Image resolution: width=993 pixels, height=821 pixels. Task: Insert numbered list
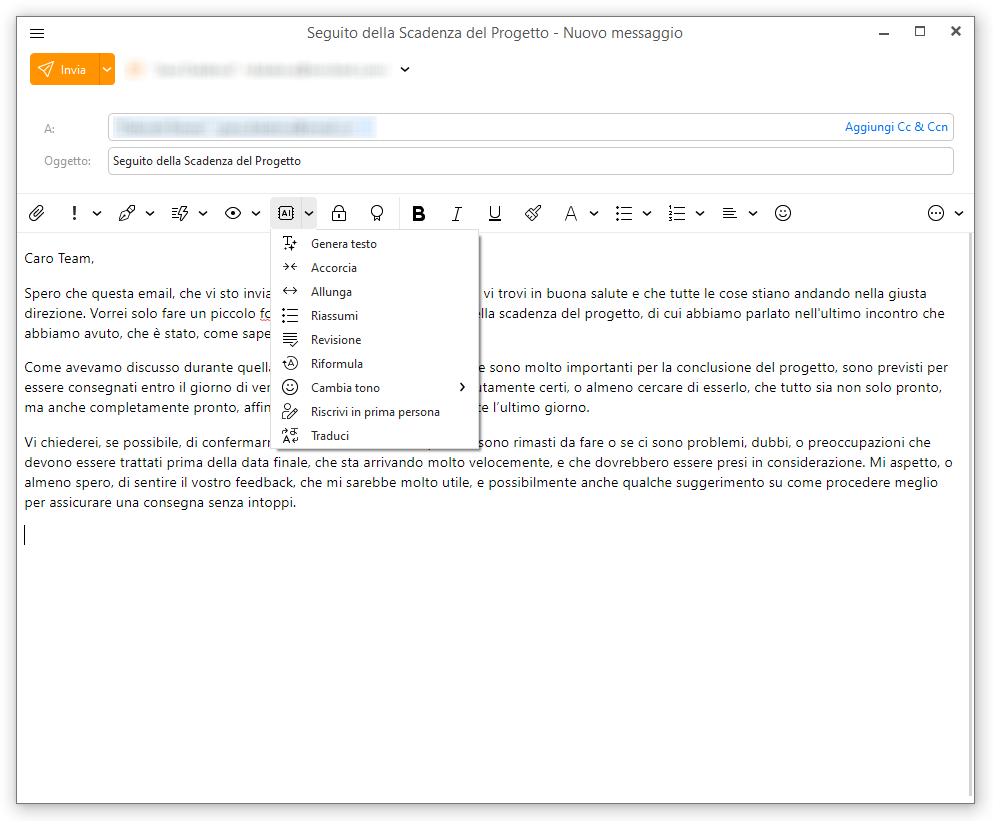tap(677, 213)
